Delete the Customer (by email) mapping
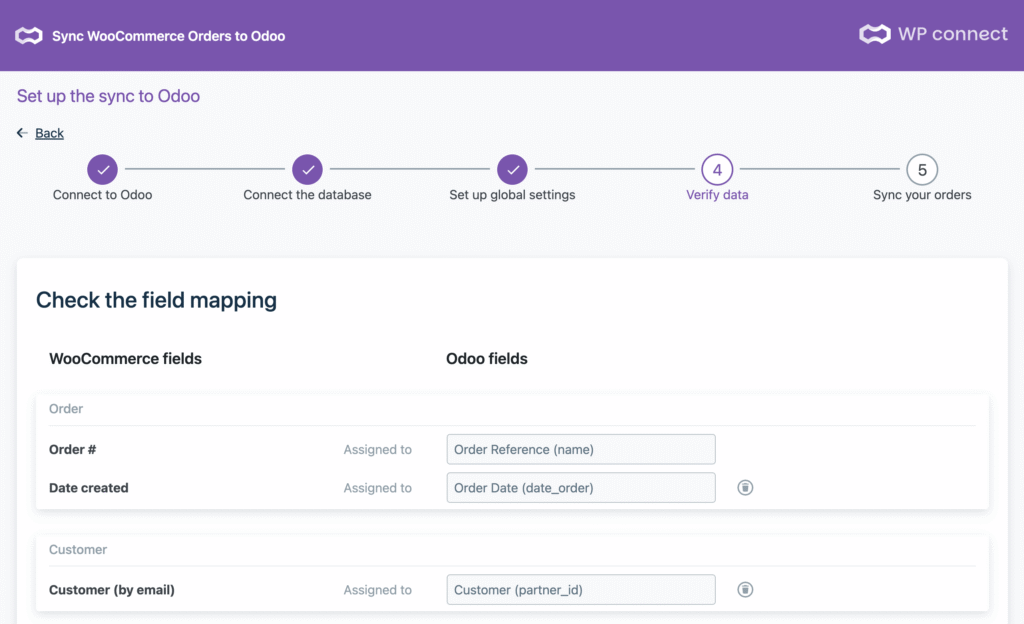 [x=745, y=590]
